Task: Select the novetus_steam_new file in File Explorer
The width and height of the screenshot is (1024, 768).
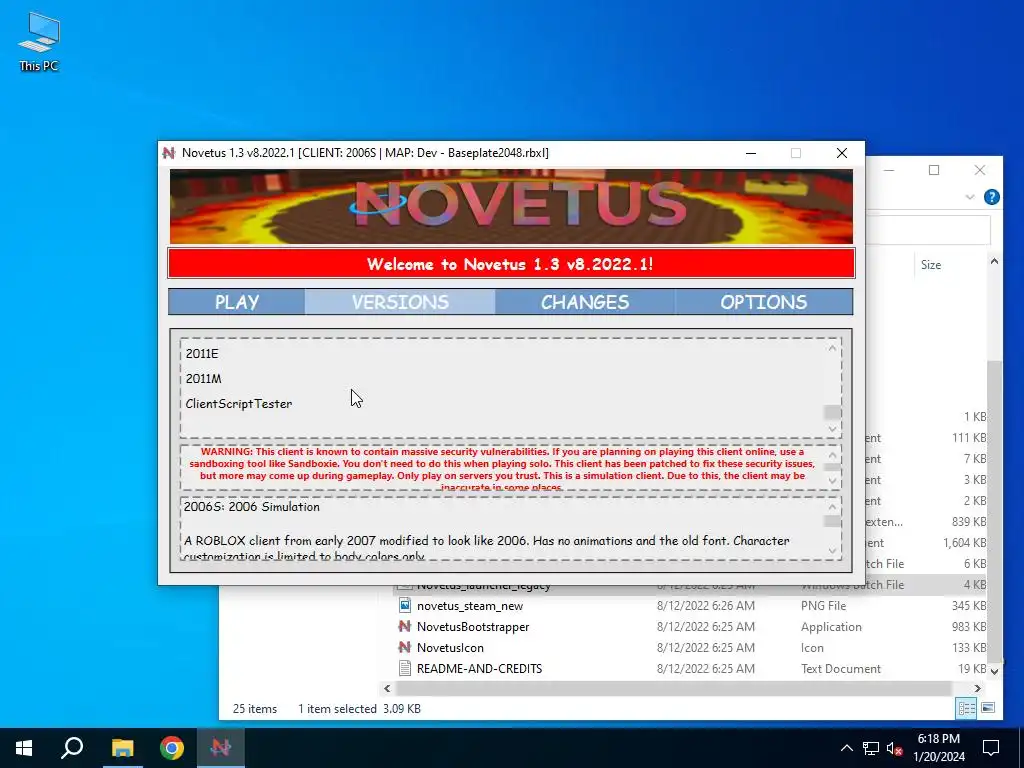Action: click(x=470, y=606)
